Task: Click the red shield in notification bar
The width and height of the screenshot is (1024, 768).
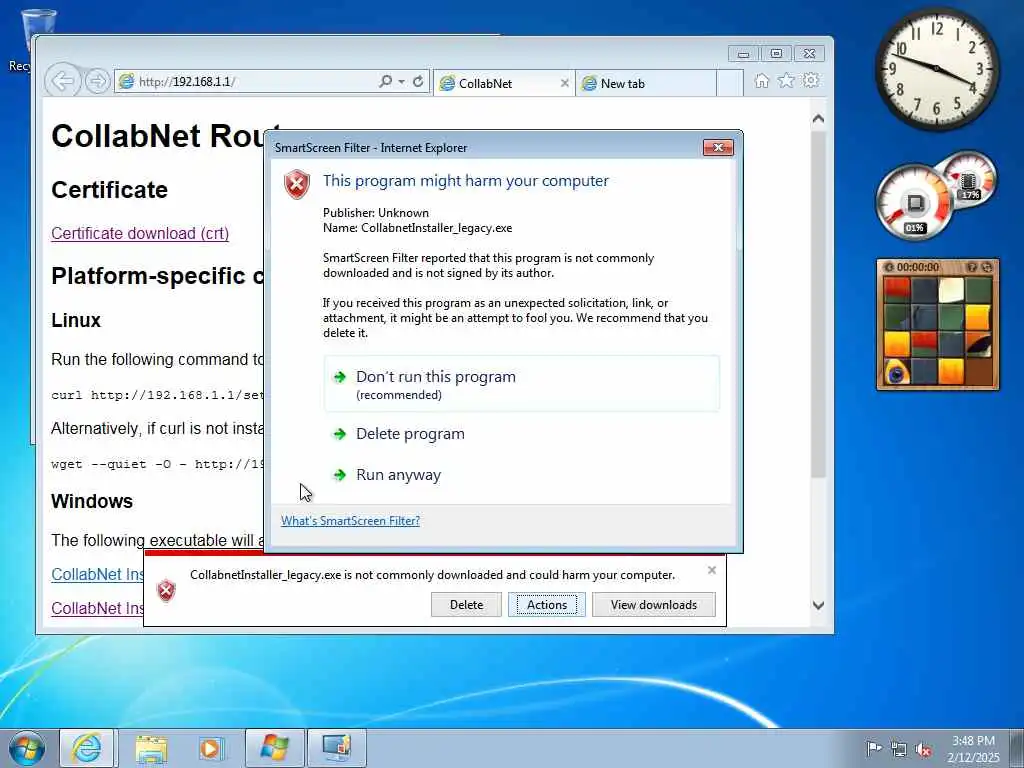Action: pos(167,590)
